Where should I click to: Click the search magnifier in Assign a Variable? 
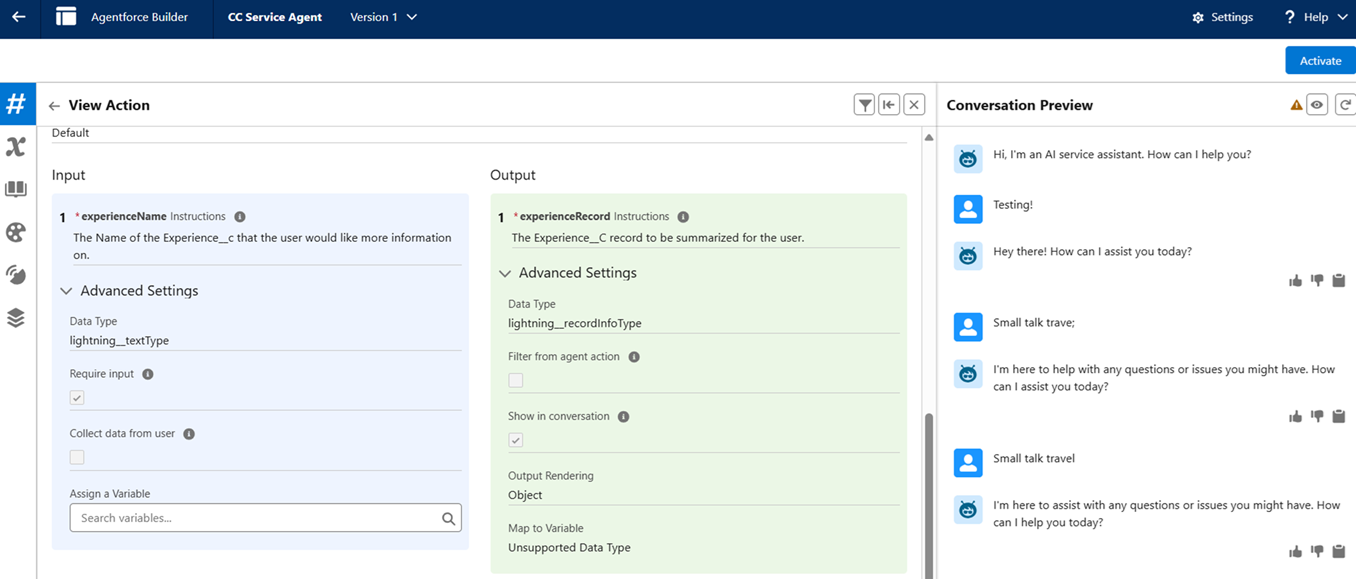[x=449, y=518]
